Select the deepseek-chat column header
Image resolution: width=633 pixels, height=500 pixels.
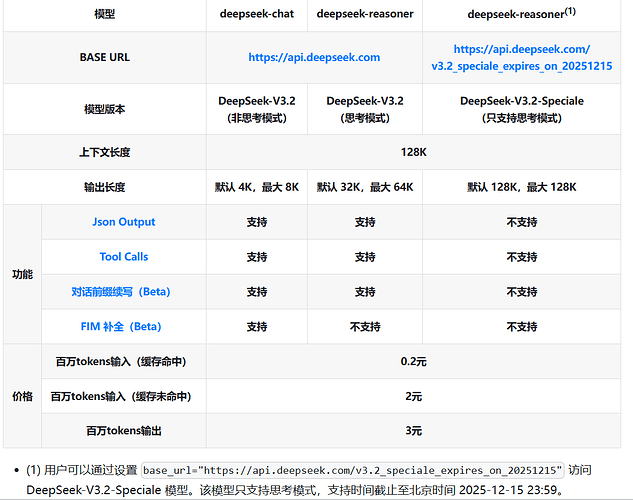click(x=257, y=14)
